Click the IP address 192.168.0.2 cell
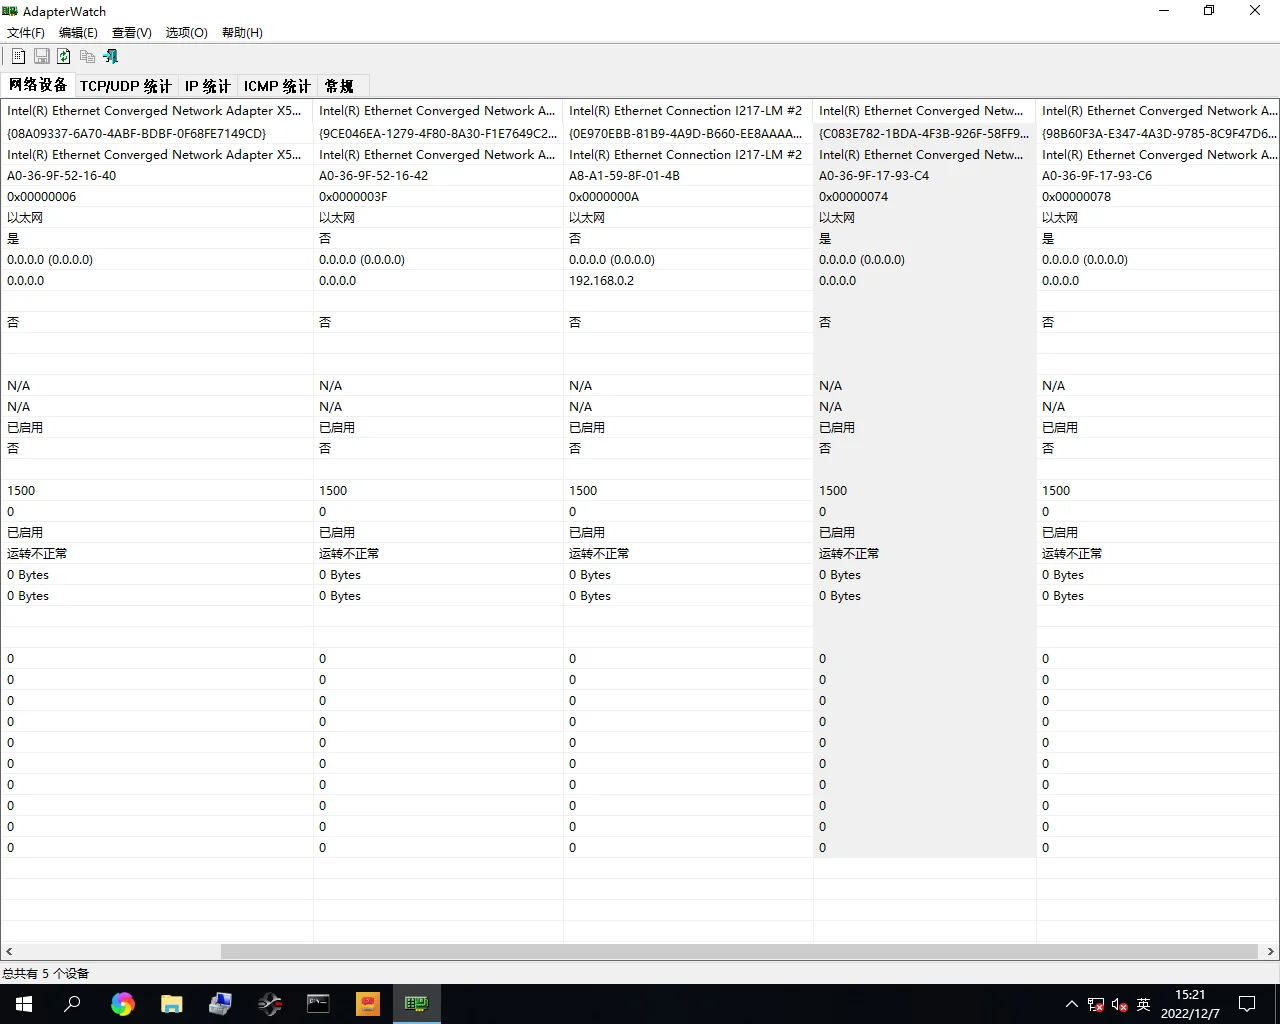 tap(602, 281)
